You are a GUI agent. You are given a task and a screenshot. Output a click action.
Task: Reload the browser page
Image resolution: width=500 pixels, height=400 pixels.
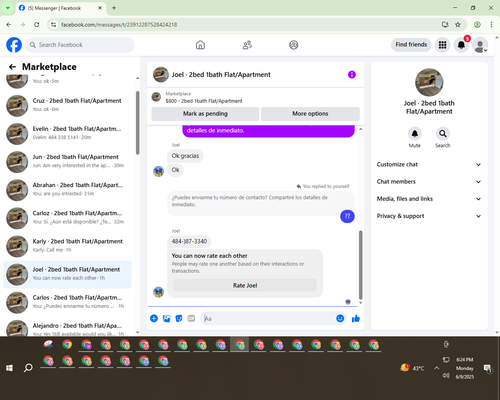coord(37,25)
